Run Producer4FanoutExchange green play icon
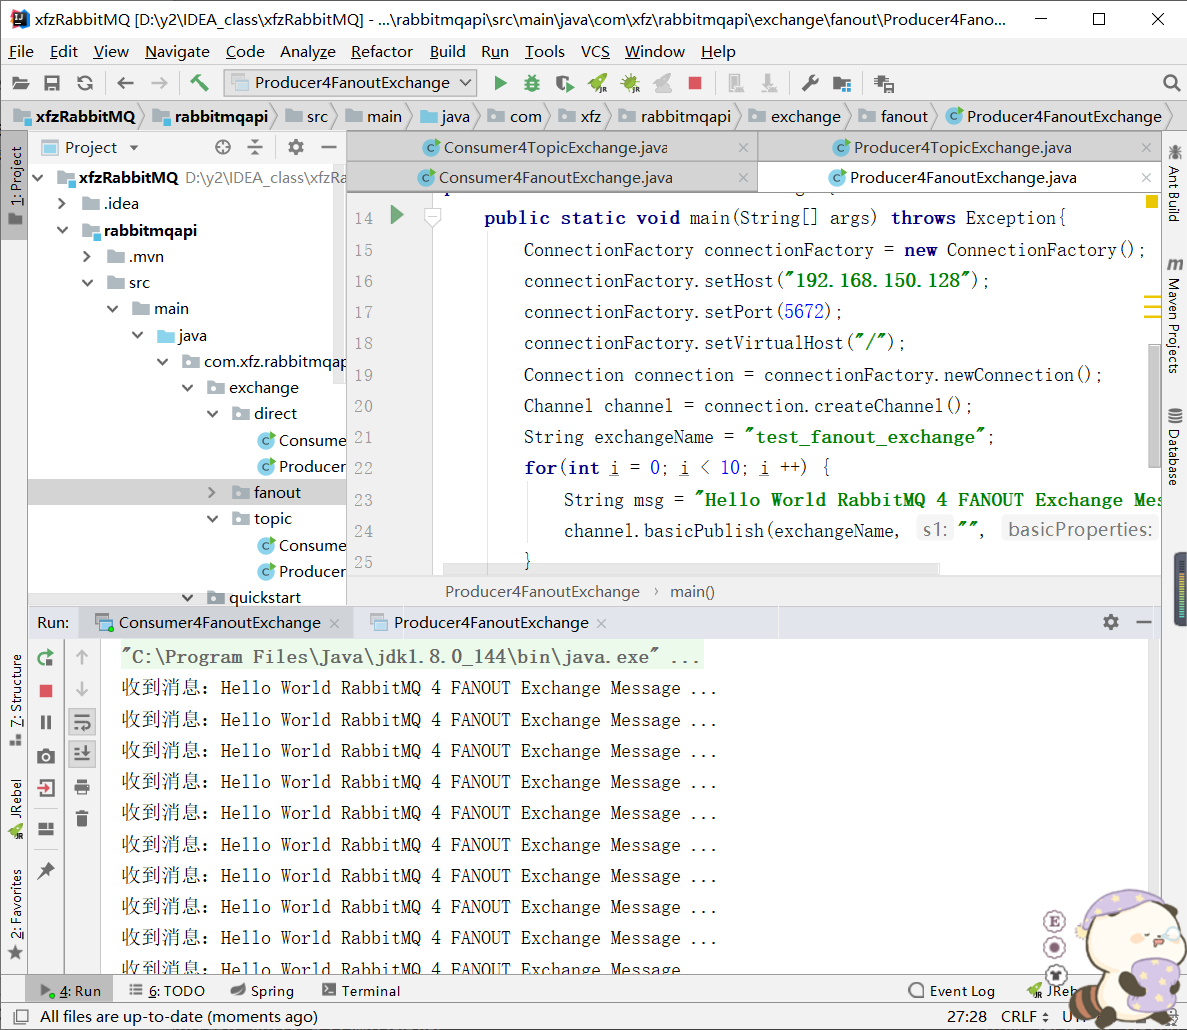This screenshot has height=1030, width=1187. pos(500,83)
